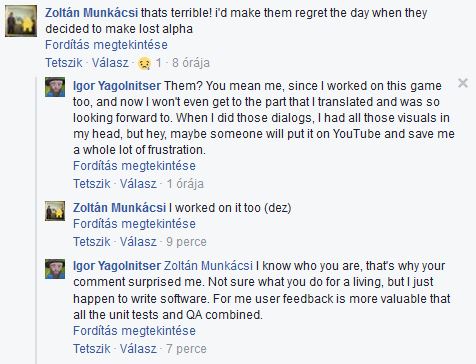This screenshot has height=364, width=476.
Task: View translation of Igor's last reply
Action: 134,331
